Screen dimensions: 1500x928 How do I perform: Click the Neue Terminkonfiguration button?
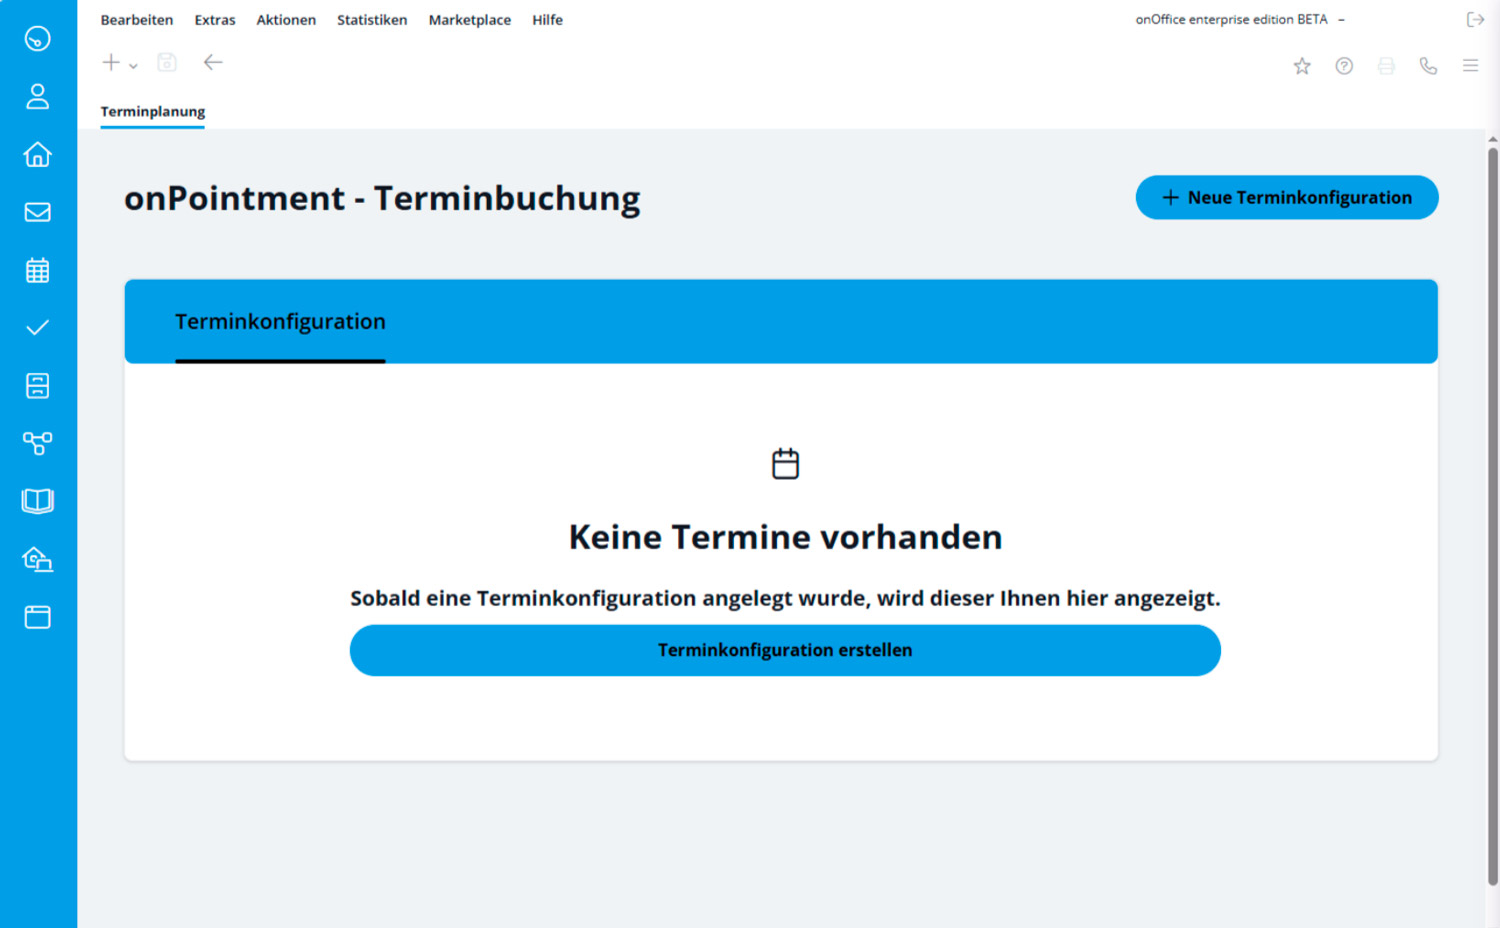(1286, 198)
